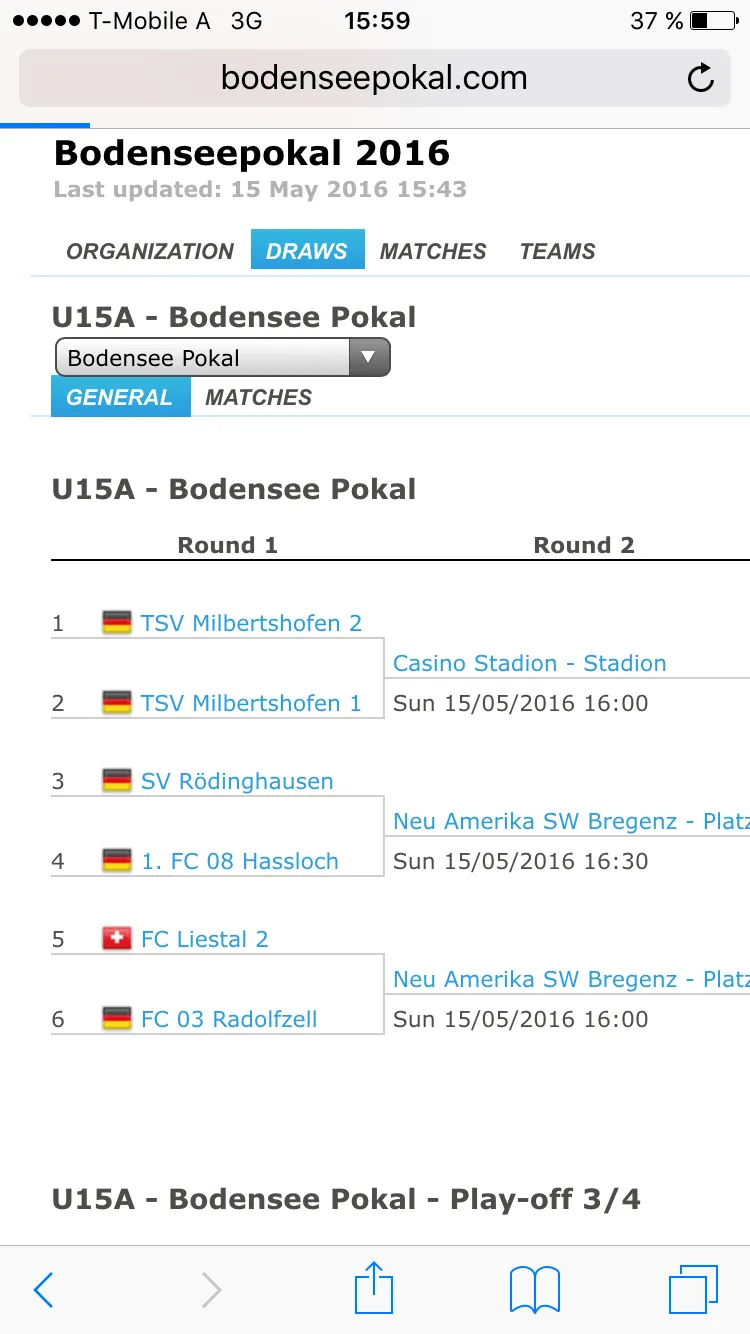Go back using Safari's back arrow
The image size is (750, 1334).
coord(43,1290)
